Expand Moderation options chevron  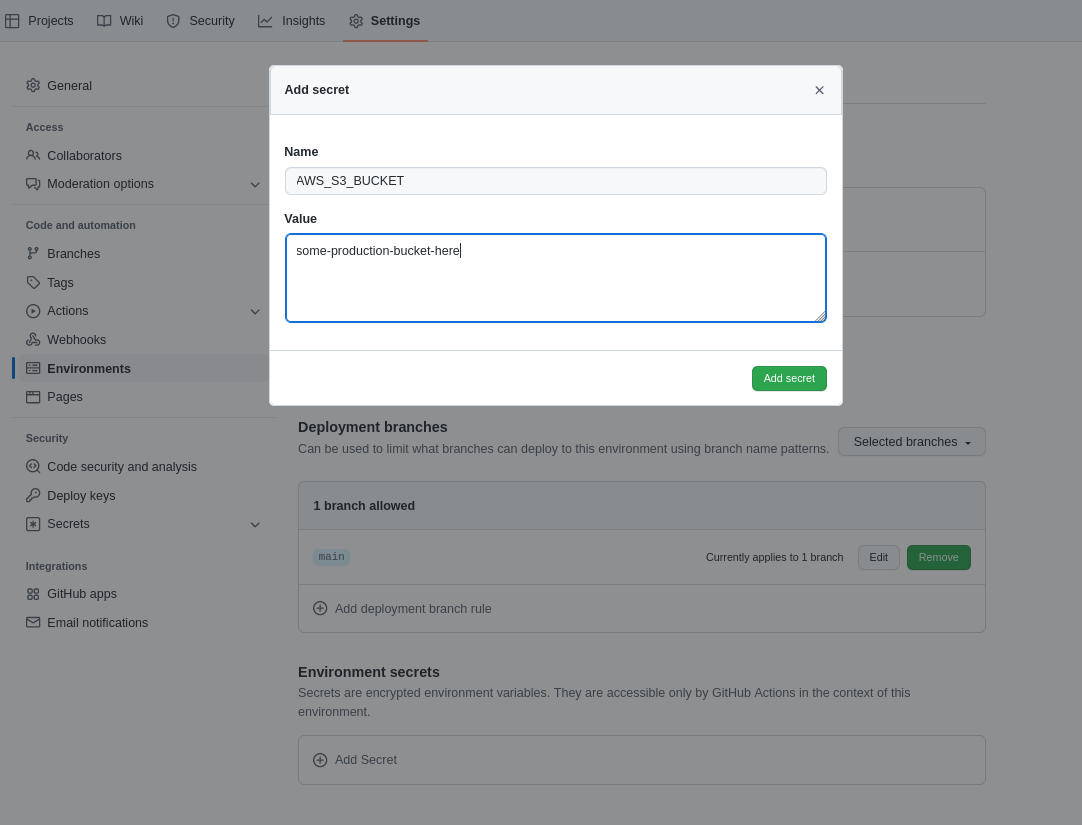[255, 184]
